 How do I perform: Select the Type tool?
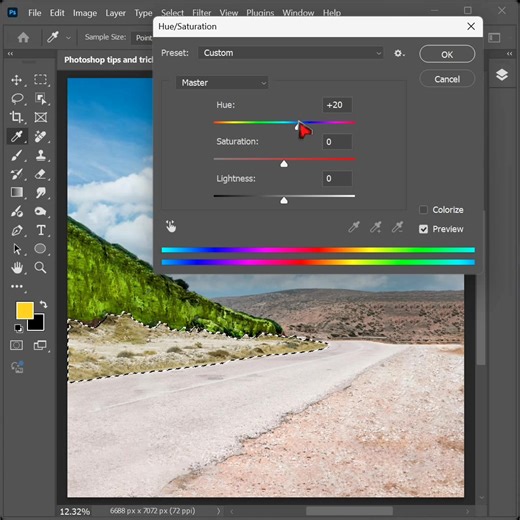(41, 230)
